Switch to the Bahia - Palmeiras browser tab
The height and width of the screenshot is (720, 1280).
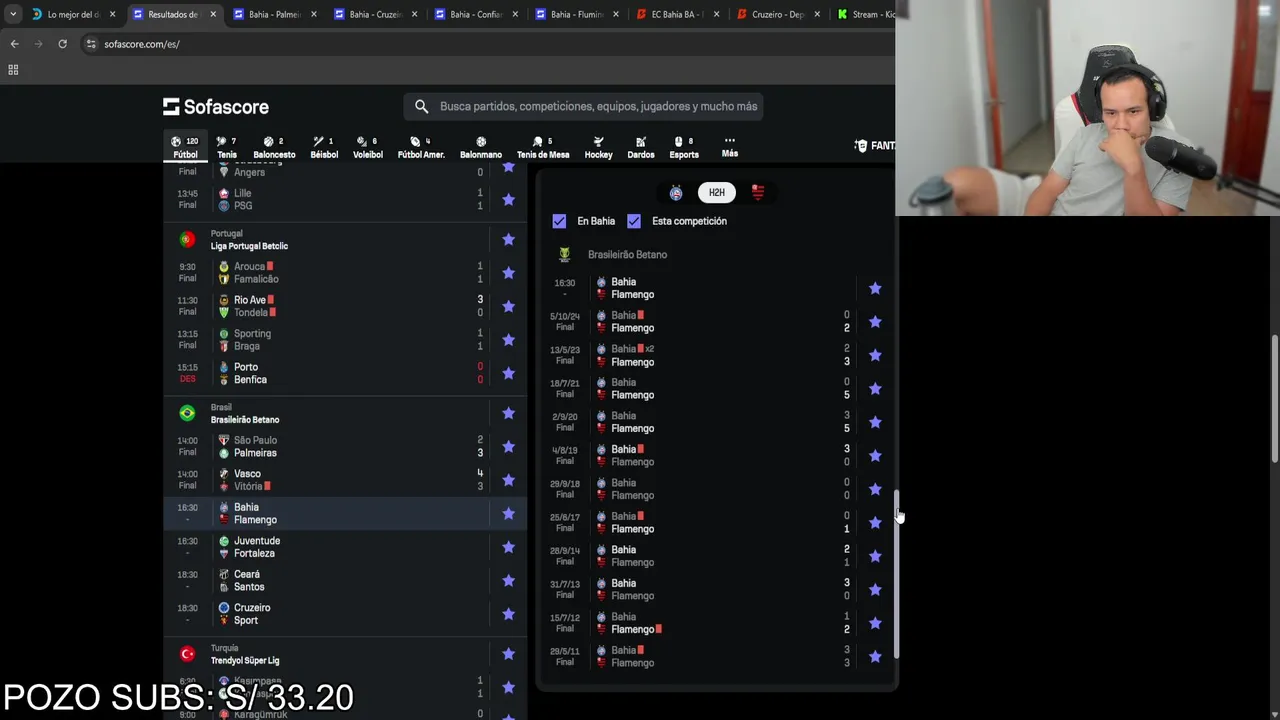pyautogui.click(x=274, y=14)
